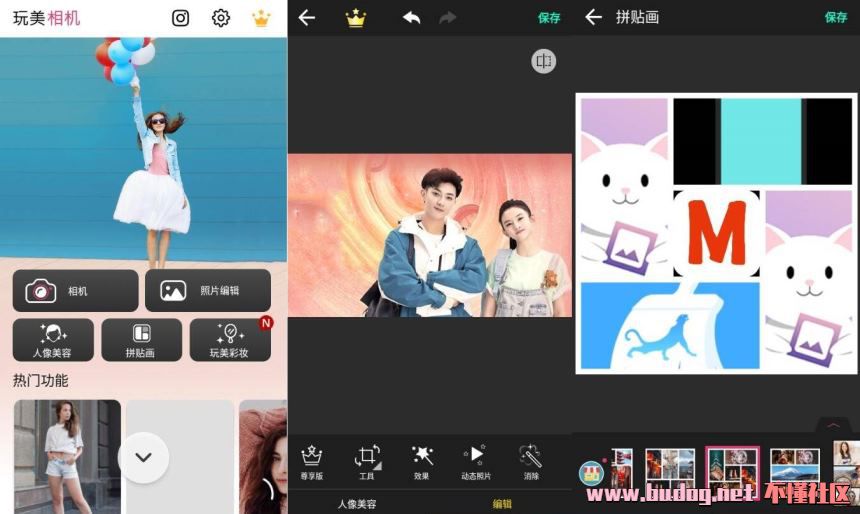Switch to the 人像美容 tab in editor
860x514 pixels.
pos(357,504)
